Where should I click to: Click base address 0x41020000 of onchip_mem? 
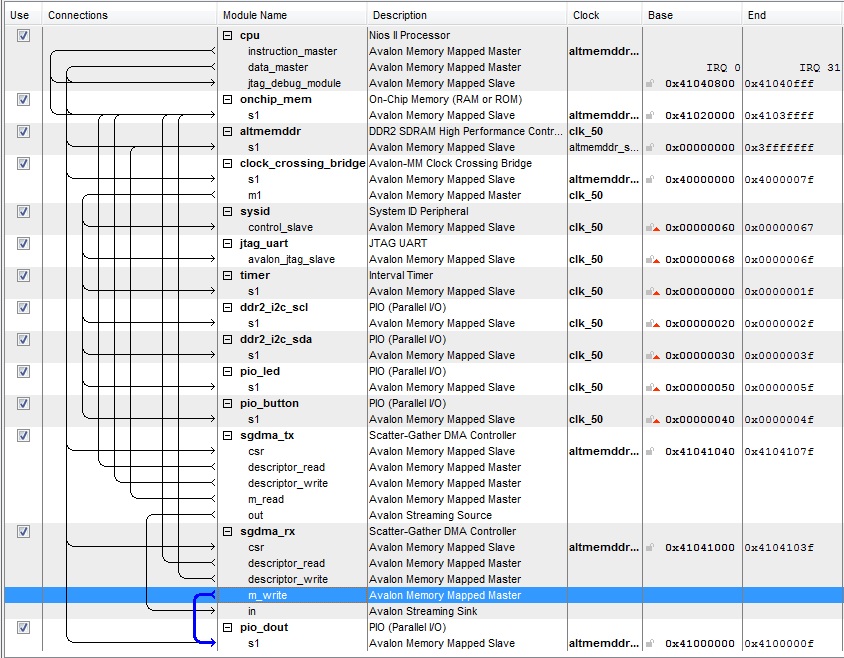pyautogui.click(x=699, y=116)
